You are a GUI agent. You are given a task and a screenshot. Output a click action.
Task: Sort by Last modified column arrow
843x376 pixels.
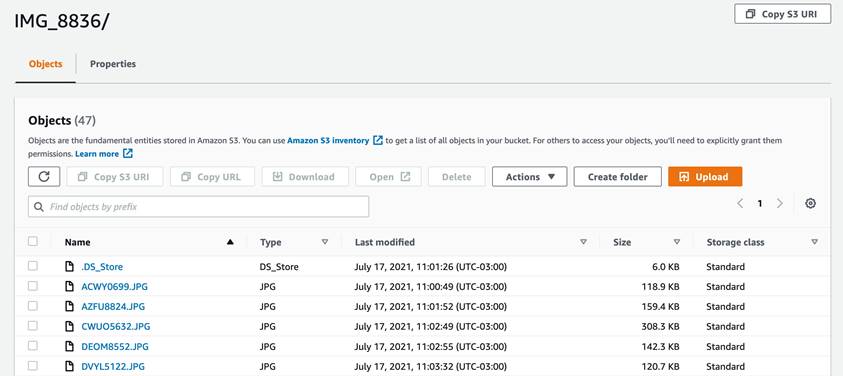[x=583, y=242]
